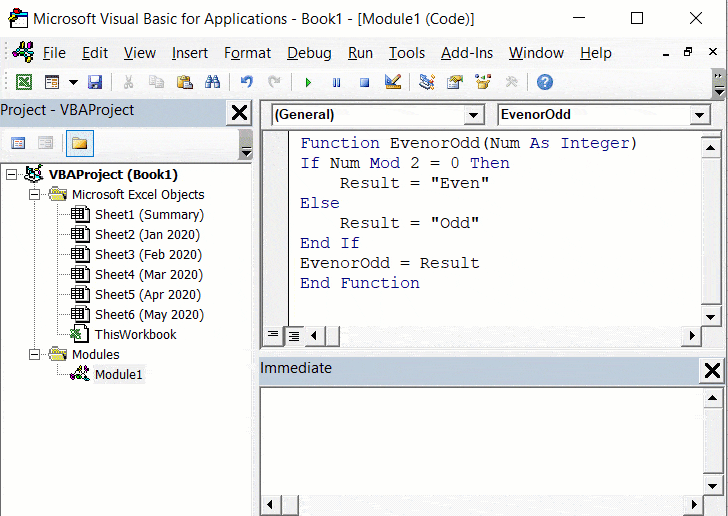The height and width of the screenshot is (516, 728).
Task: Open the Insert UserForm dropdown arrow
Action: pyautogui.click(x=73, y=82)
